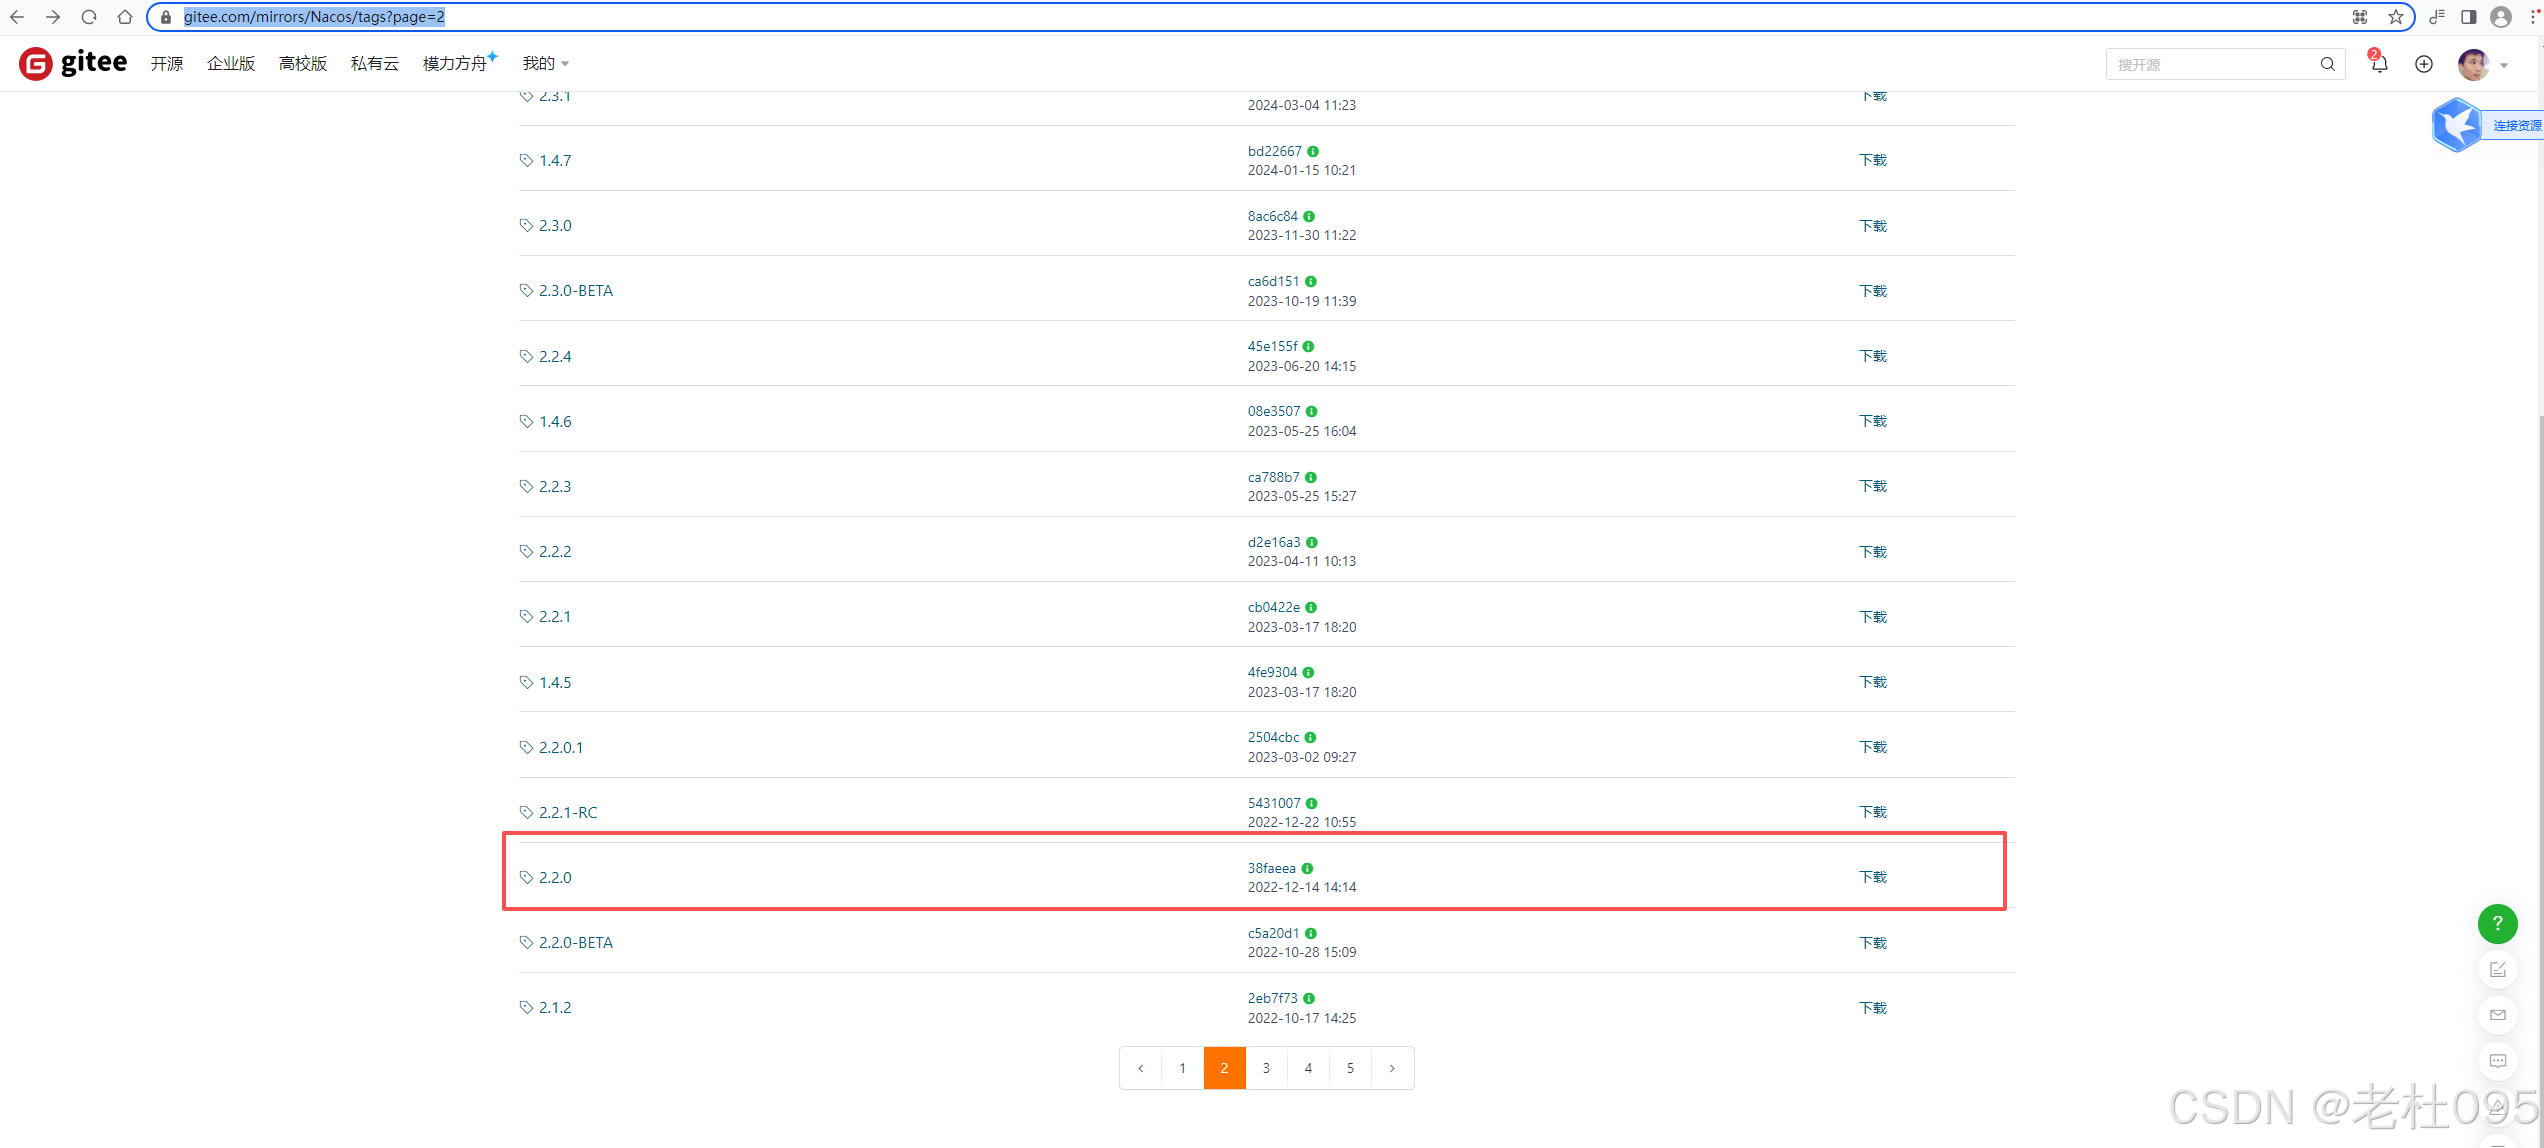This screenshot has height=1148, width=2544.
Task: Click 下载 for tag 2.3.0
Action: click(1873, 226)
